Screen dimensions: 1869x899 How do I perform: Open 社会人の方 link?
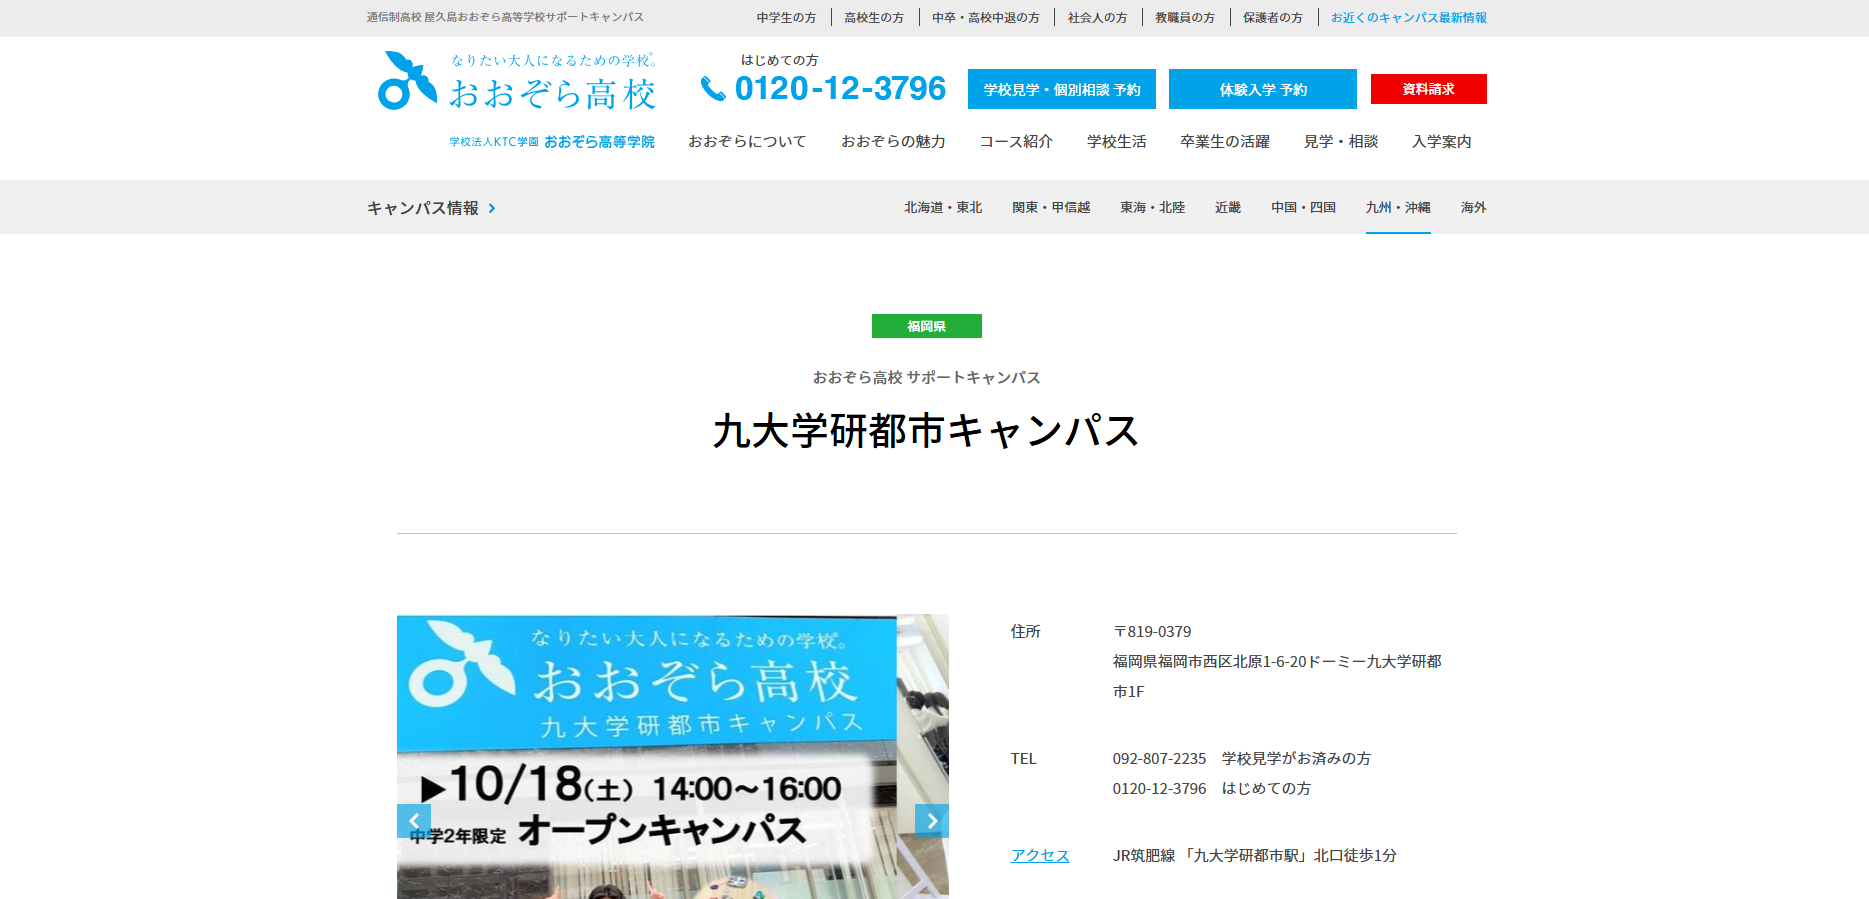1097,17
